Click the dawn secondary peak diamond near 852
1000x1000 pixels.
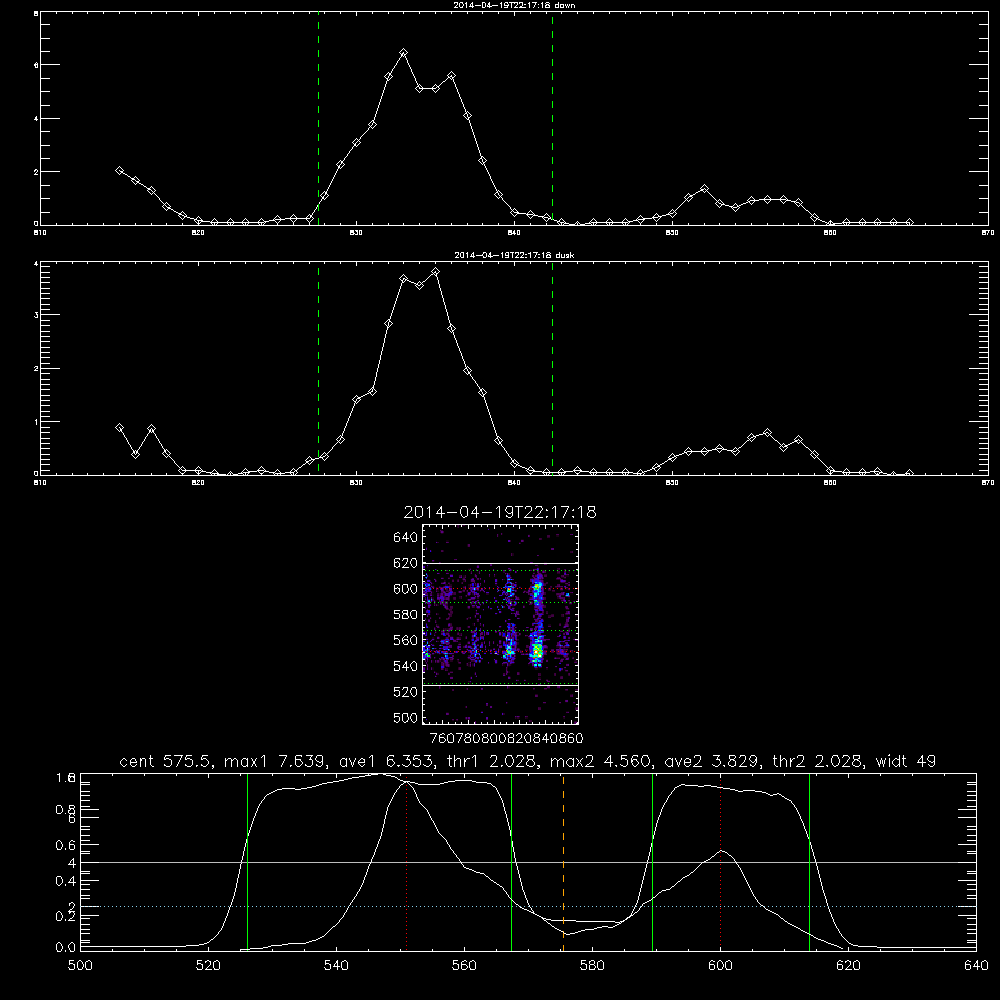pos(704,189)
